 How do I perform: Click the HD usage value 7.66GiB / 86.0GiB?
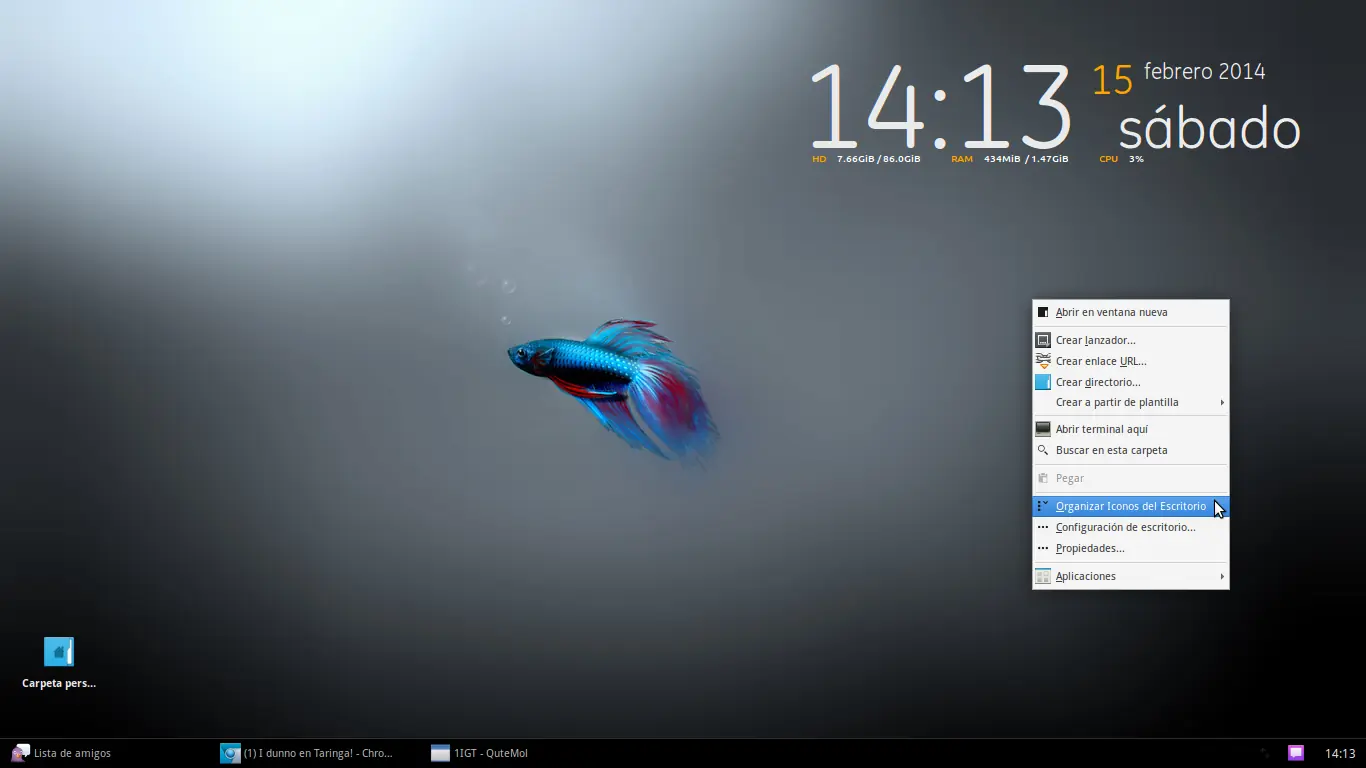click(x=878, y=159)
